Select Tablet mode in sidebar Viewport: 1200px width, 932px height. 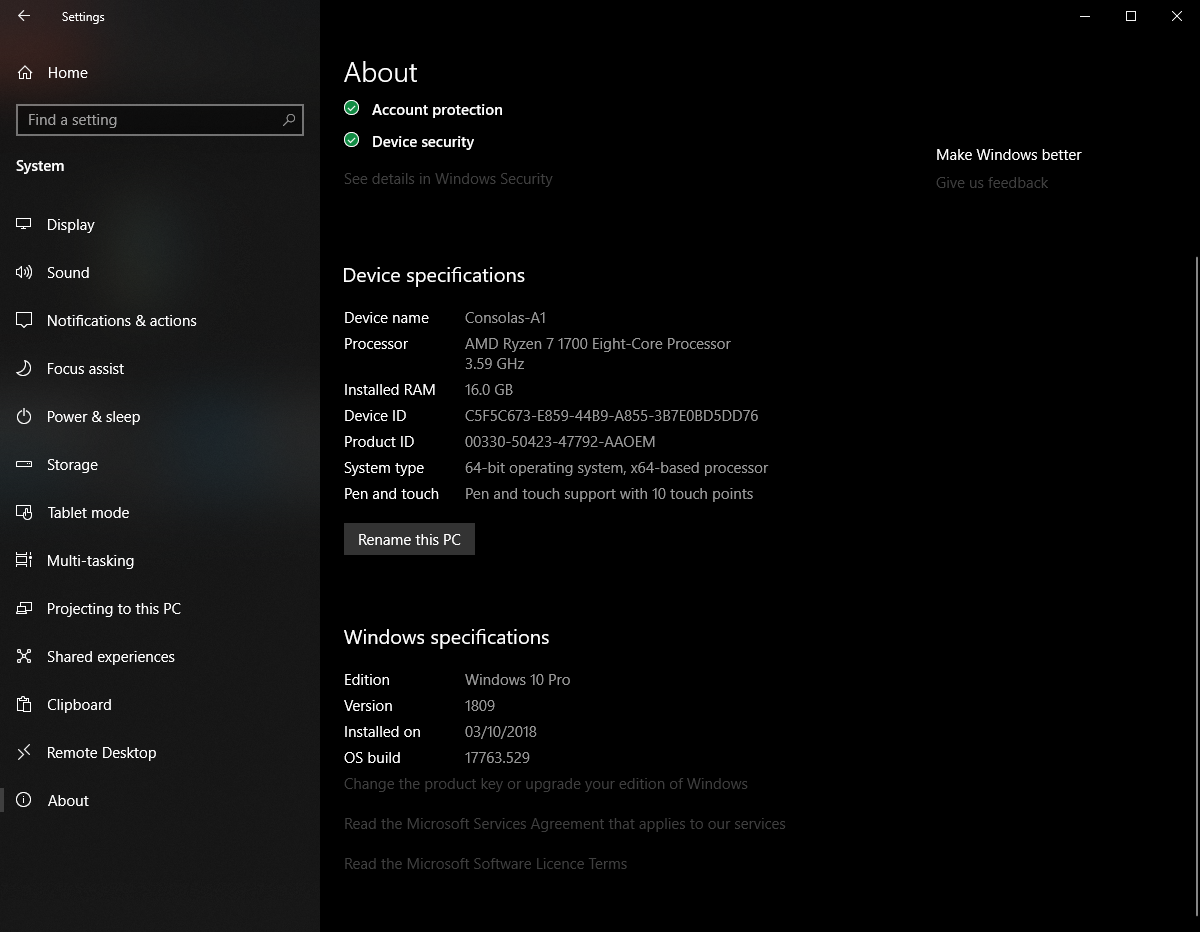160,513
